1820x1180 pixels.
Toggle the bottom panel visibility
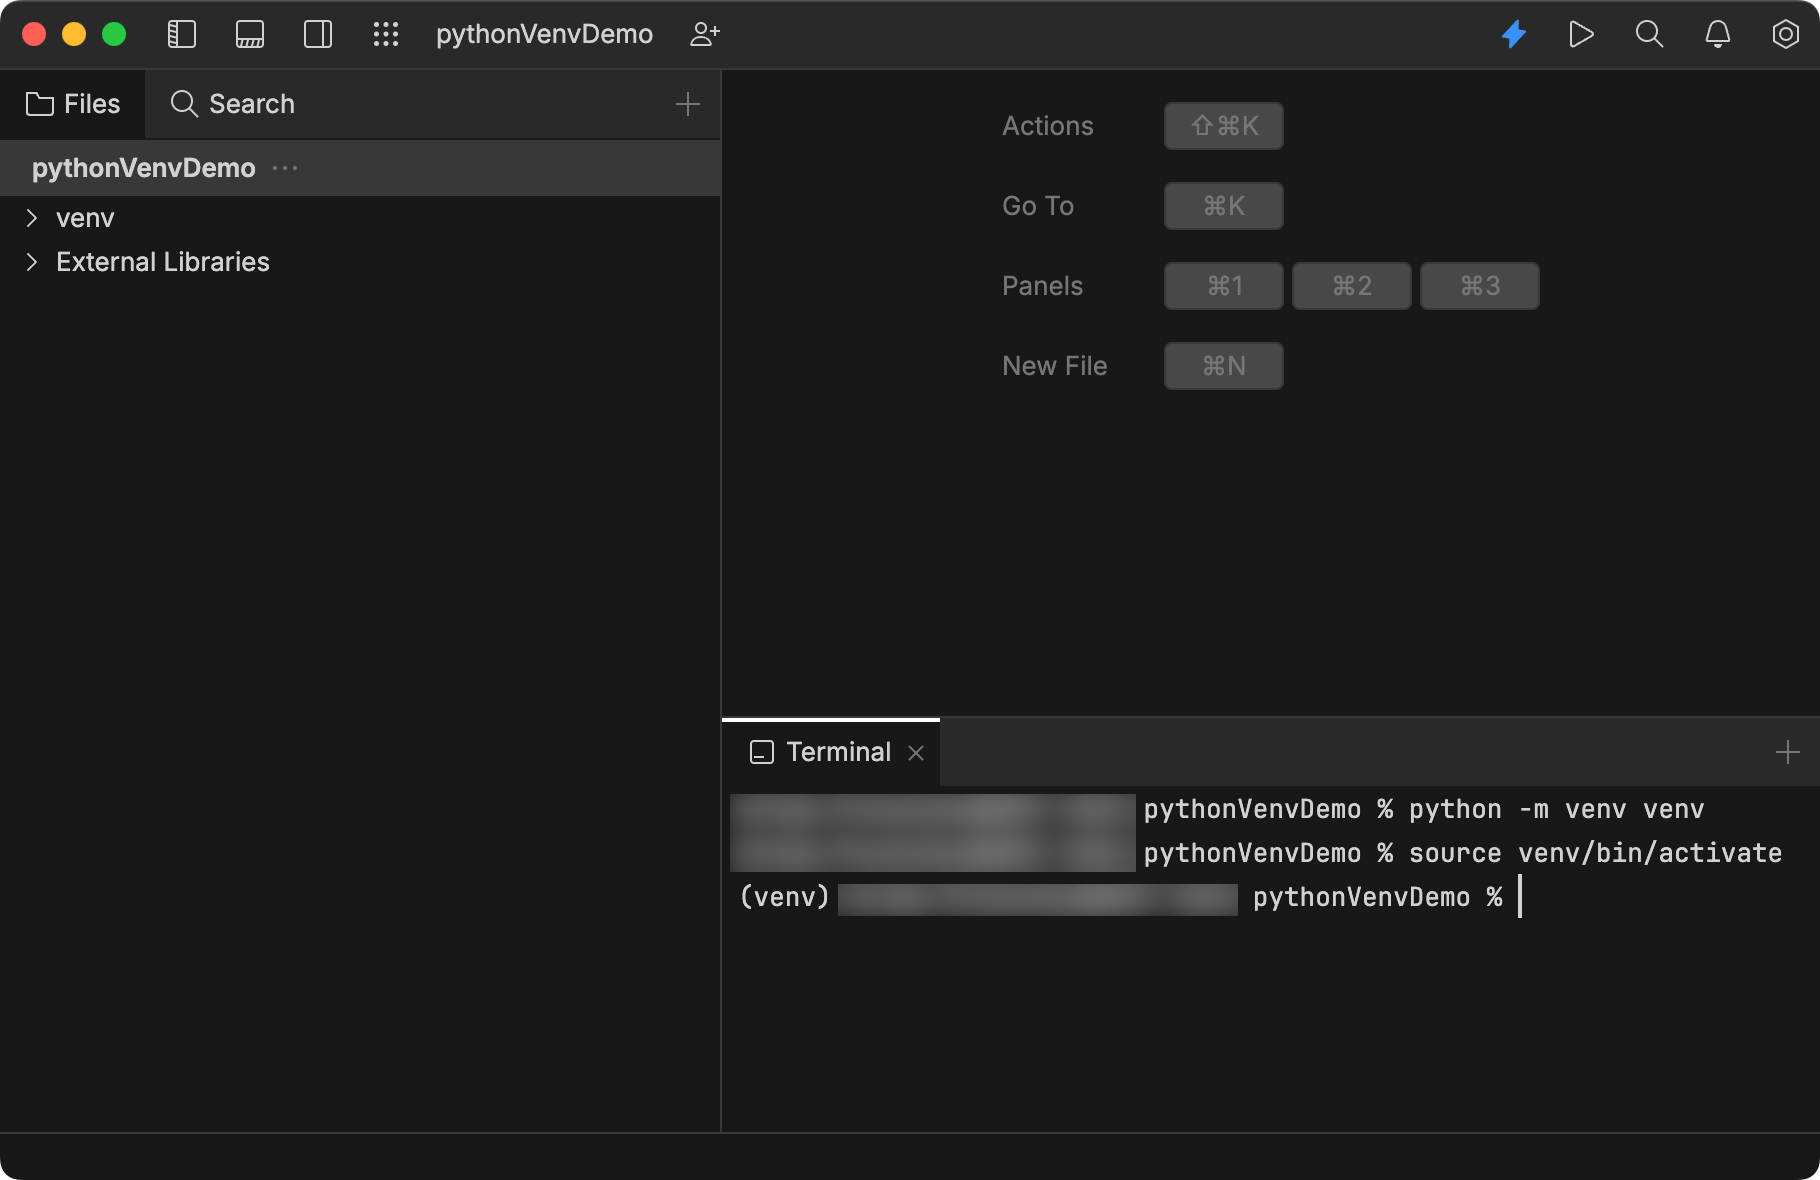[249, 34]
